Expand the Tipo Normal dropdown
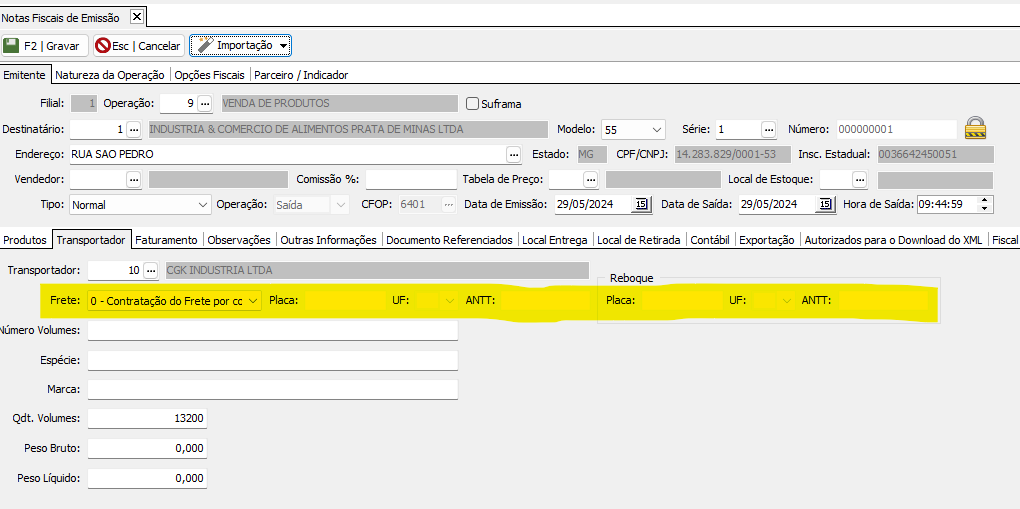Screen dimensions: 1020x509 (203, 204)
